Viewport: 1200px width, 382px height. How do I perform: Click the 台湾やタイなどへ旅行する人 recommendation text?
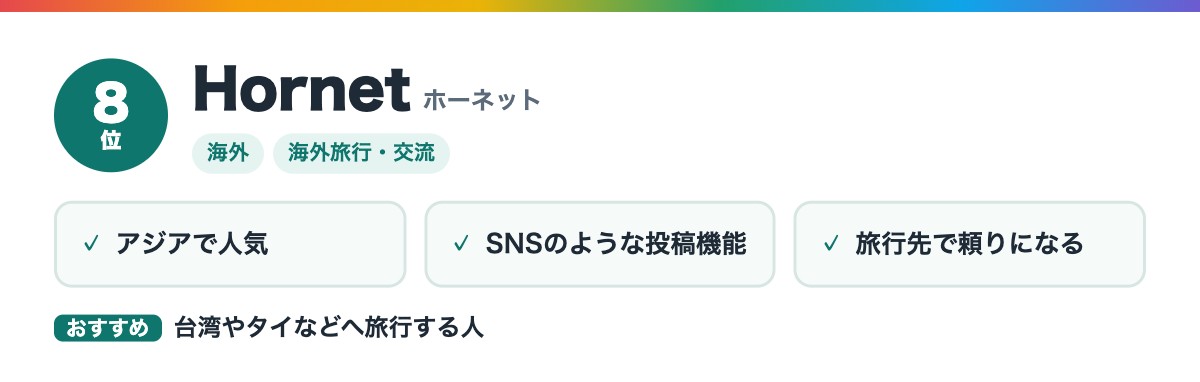click(x=329, y=328)
